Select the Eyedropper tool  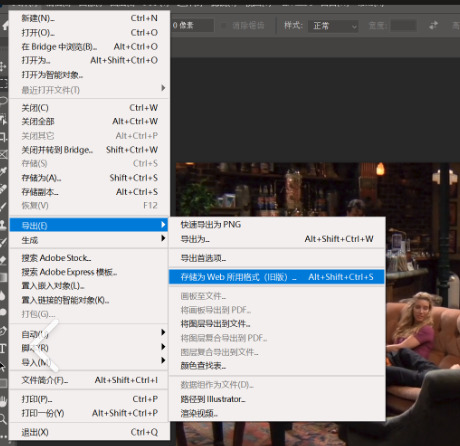click(x=3, y=171)
